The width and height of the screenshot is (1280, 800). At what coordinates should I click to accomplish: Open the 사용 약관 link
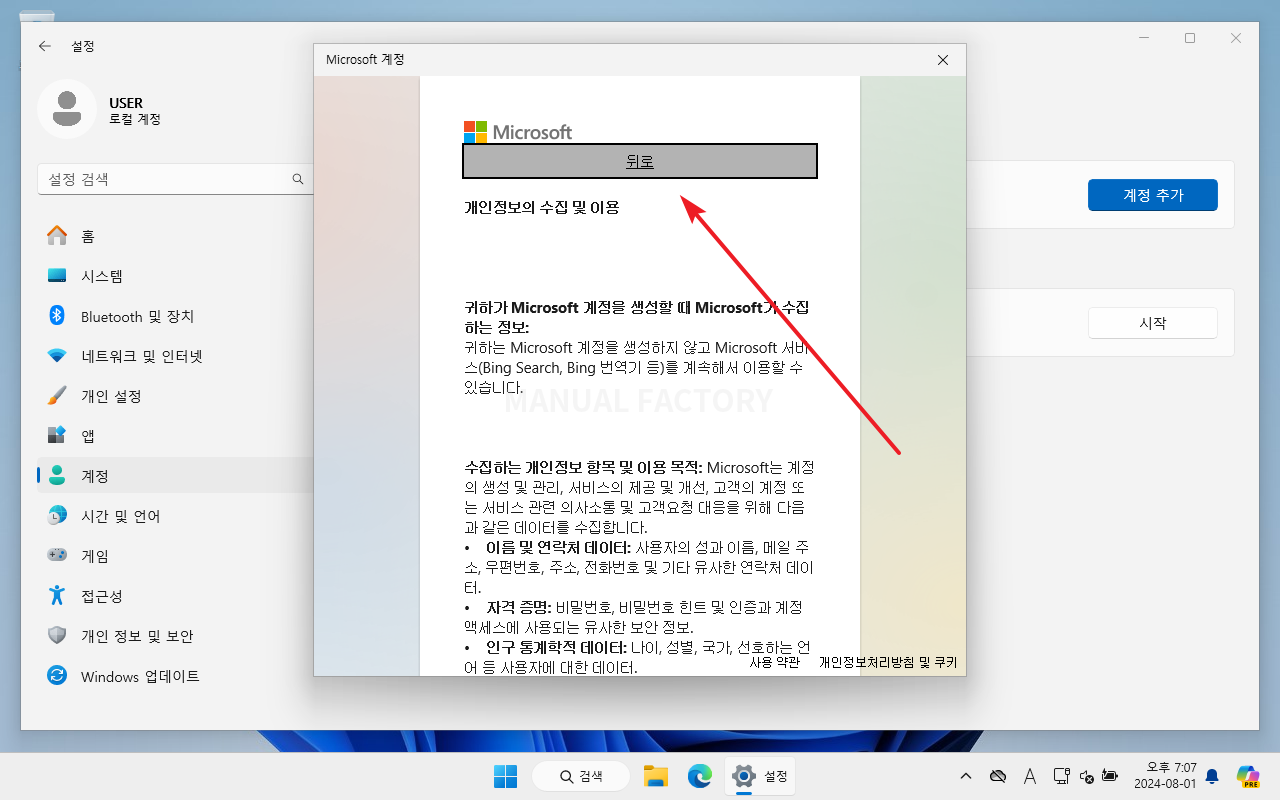tap(775, 662)
